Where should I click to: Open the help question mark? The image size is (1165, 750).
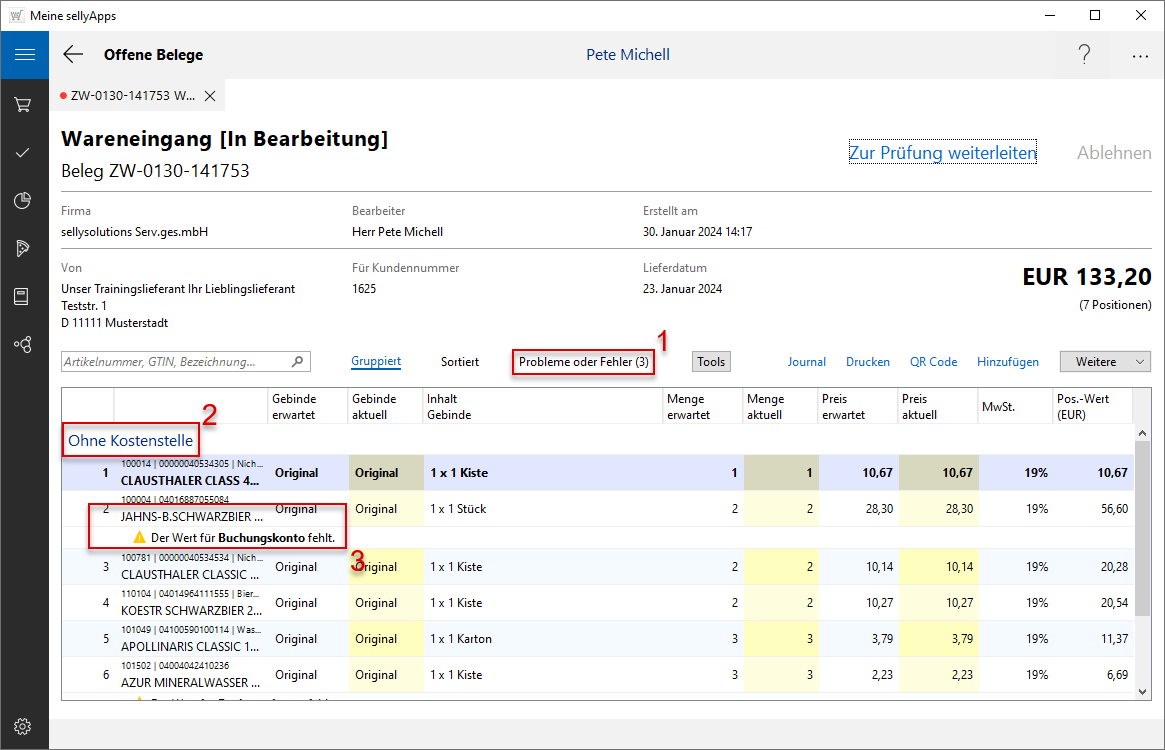click(1084, 55)
